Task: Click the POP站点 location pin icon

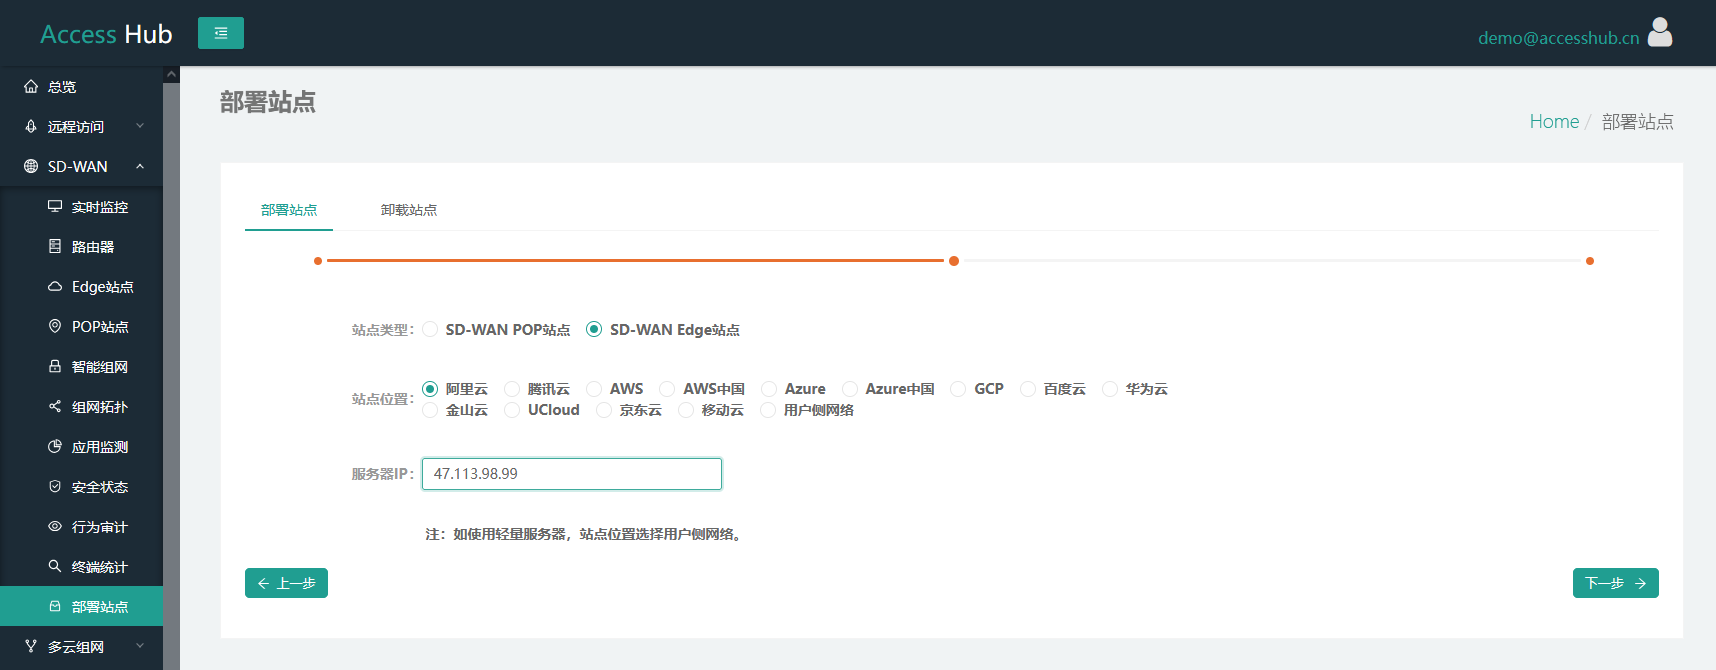Action: 55,327
